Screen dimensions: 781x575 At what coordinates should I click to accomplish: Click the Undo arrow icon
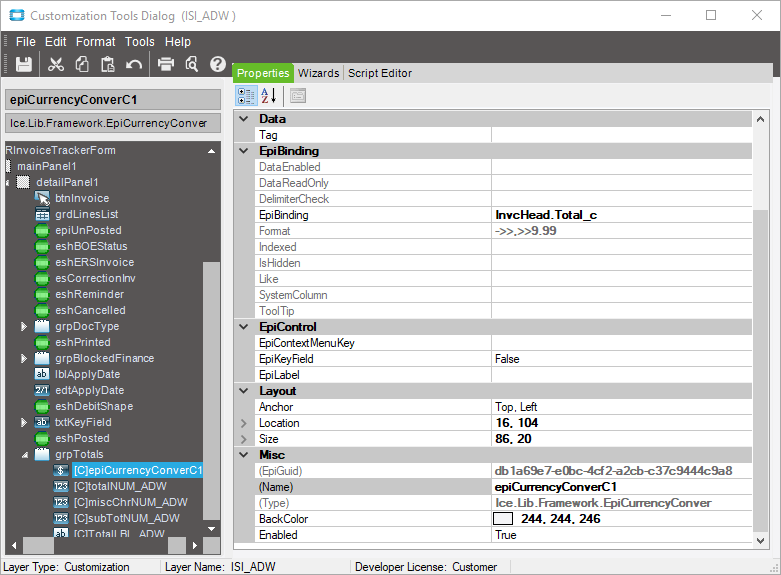(133, 64)
